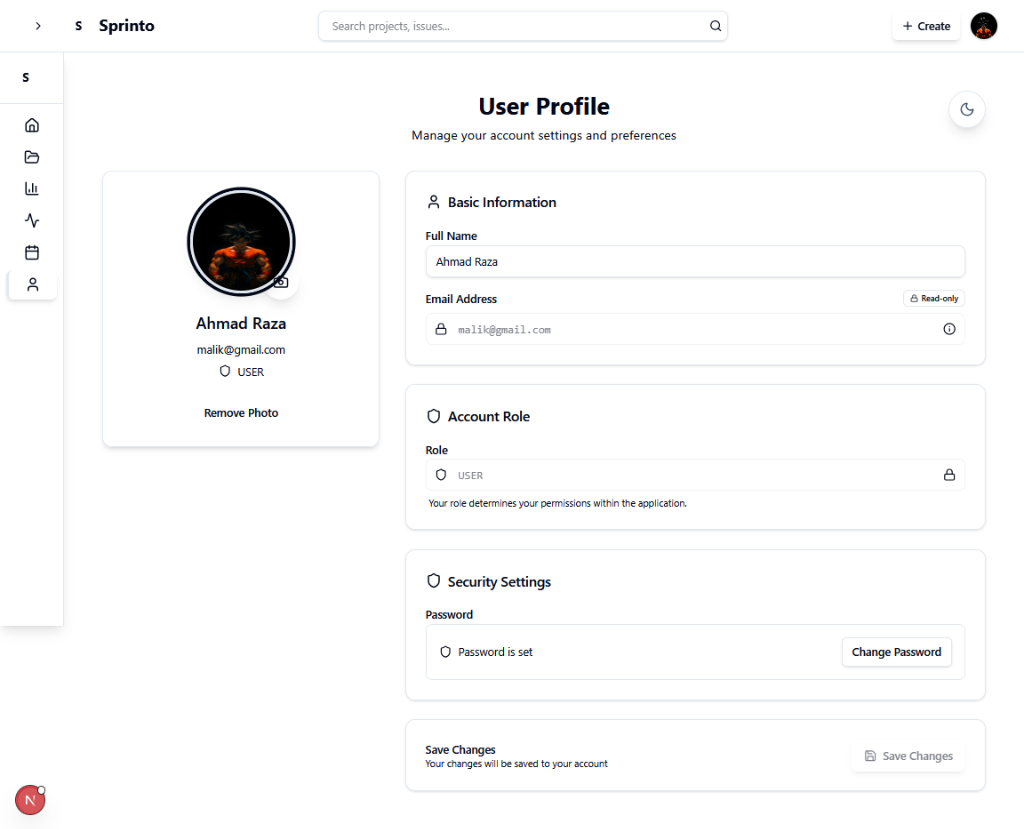Open the activity pulse sidebar icon
This screenshot has height=829, width=1024.
pos(32,221)
